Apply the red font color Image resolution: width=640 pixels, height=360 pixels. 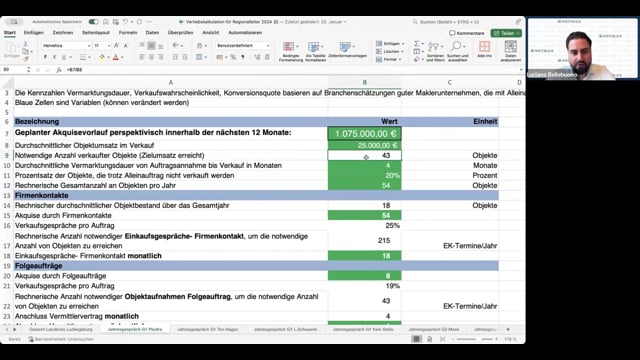pos(116,57)
